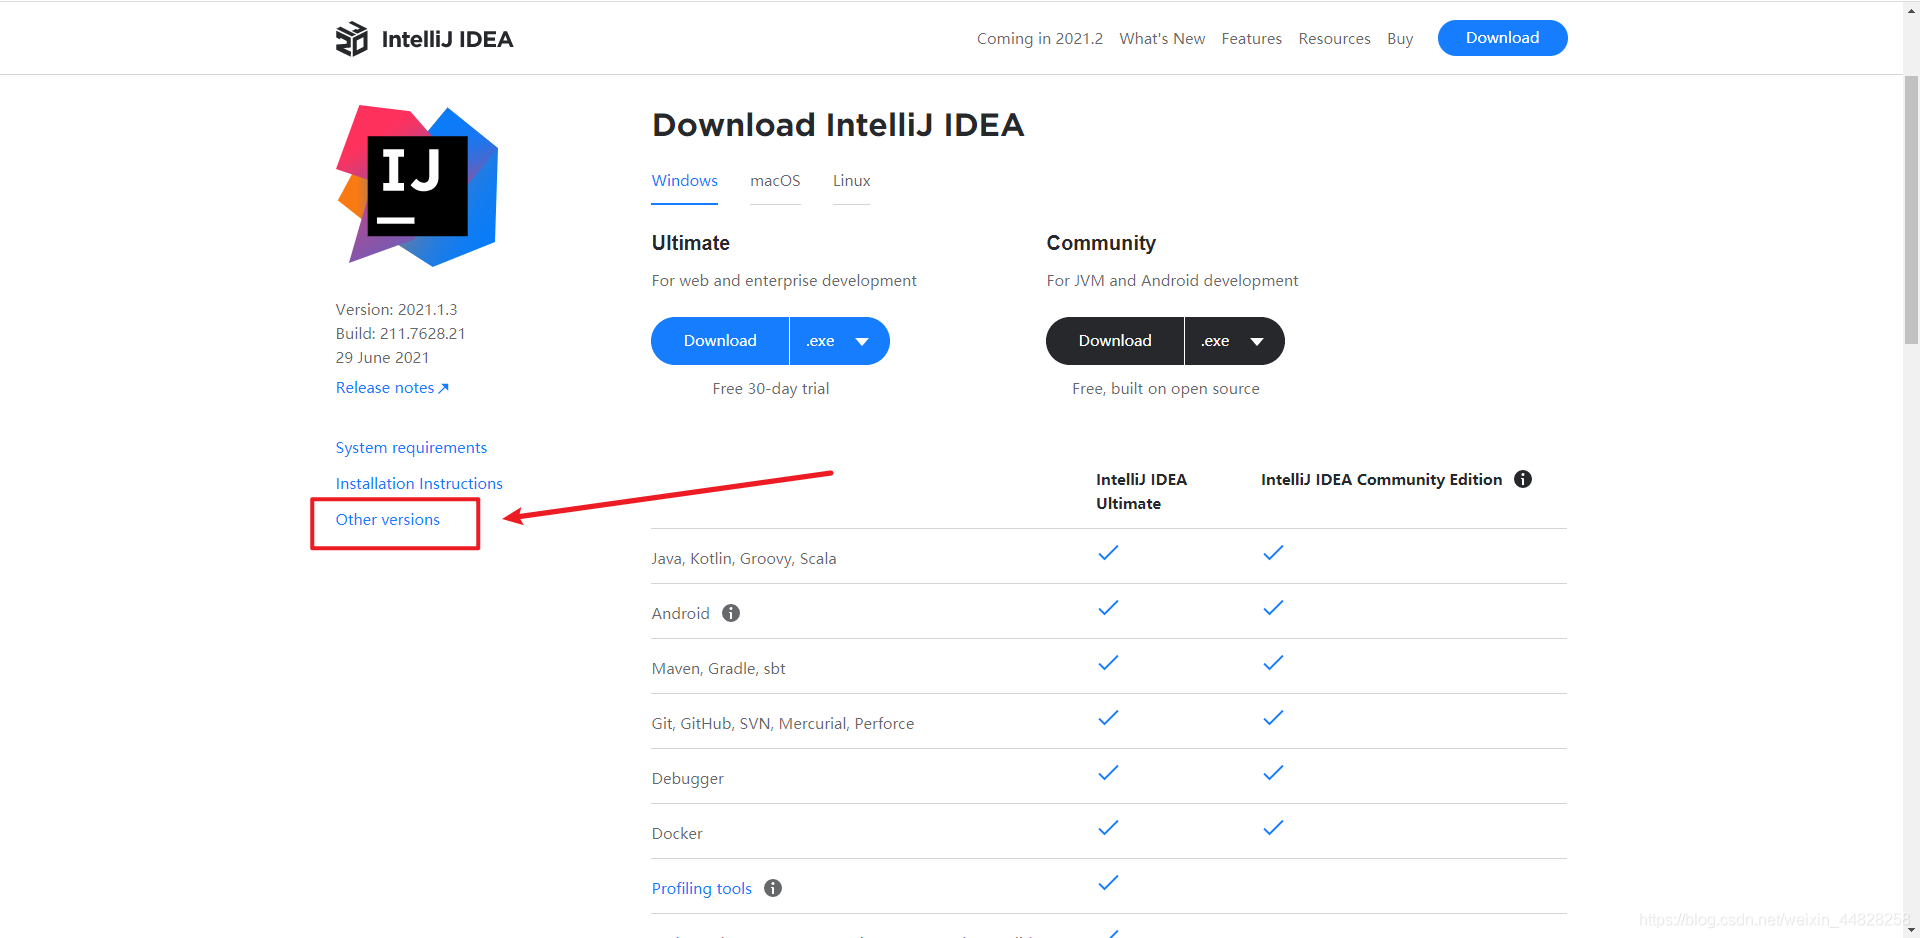The width and height of the screenshot is (1920, 938).
Task: Click 'Maven, Gradle, sbt' row text
Action: click(718, 669)
